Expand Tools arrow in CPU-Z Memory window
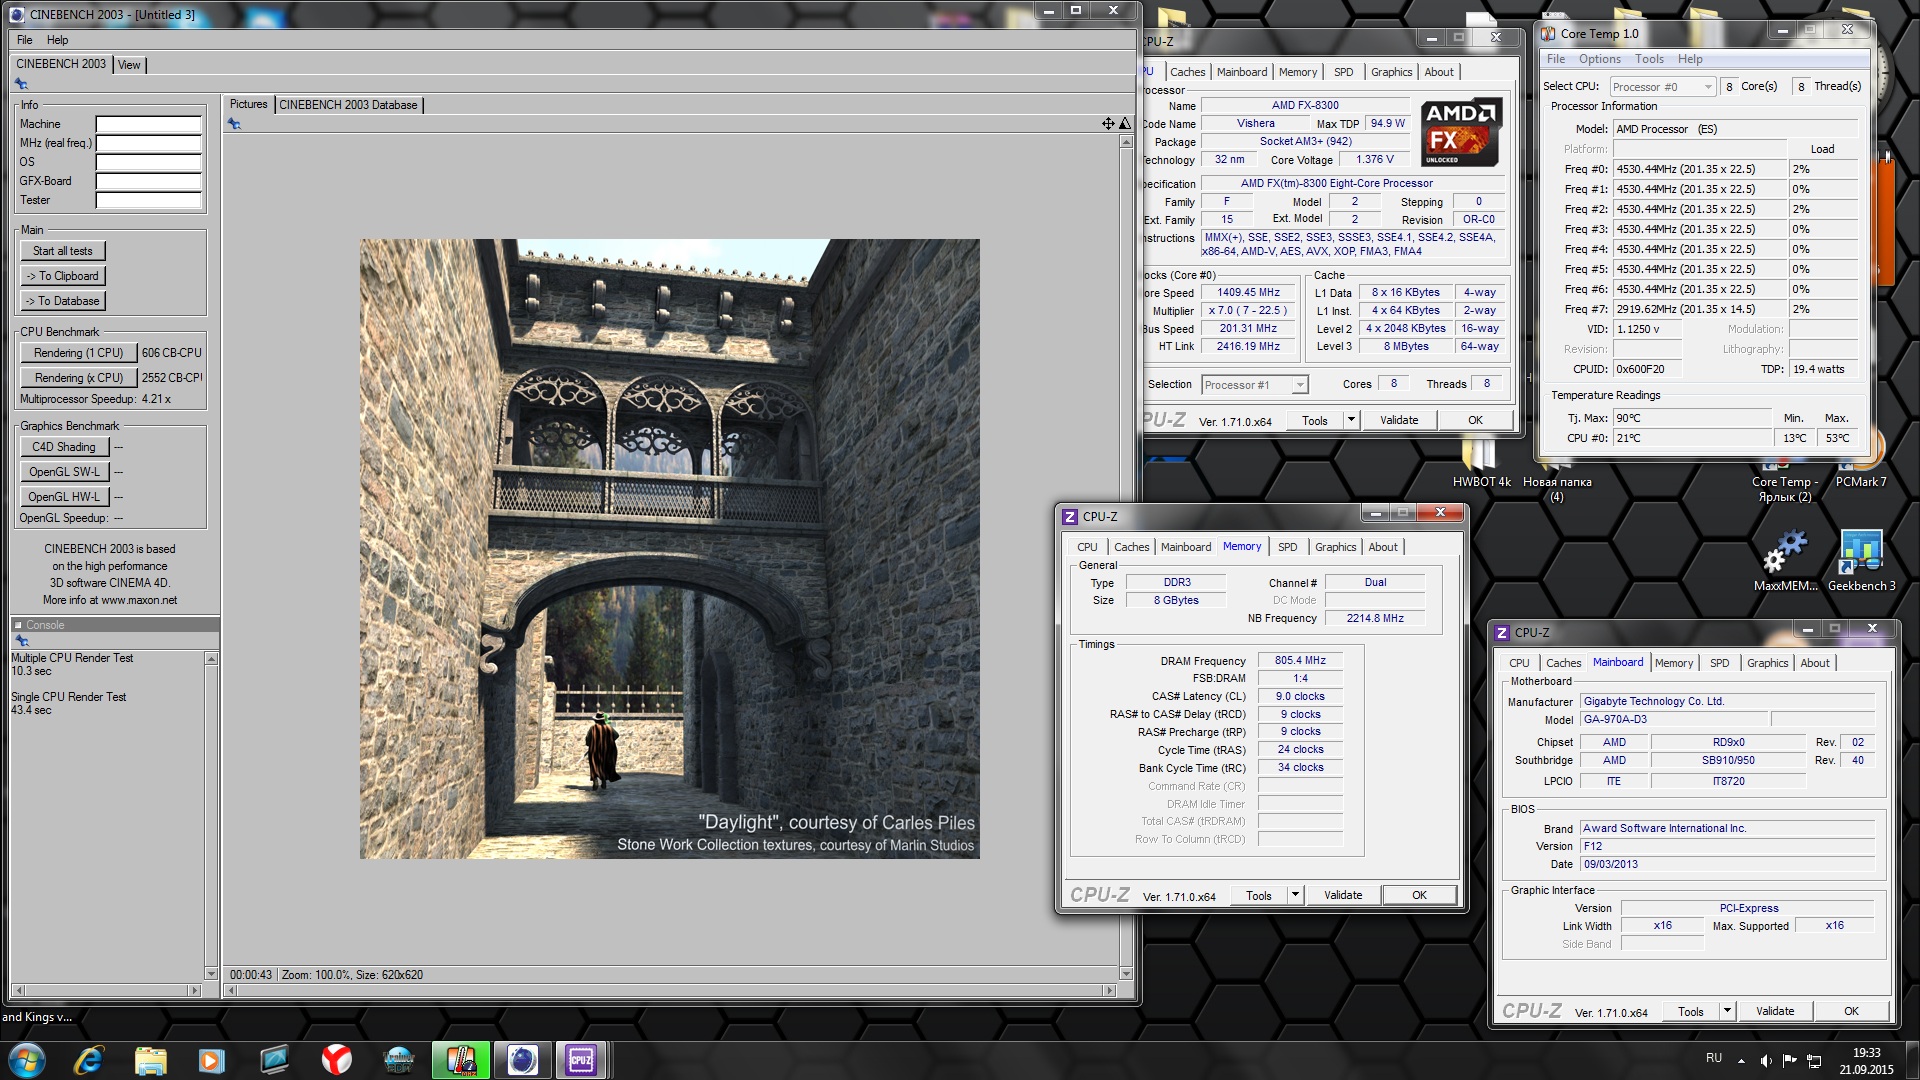The image size is (1920, 1080). pos(1295,895)
